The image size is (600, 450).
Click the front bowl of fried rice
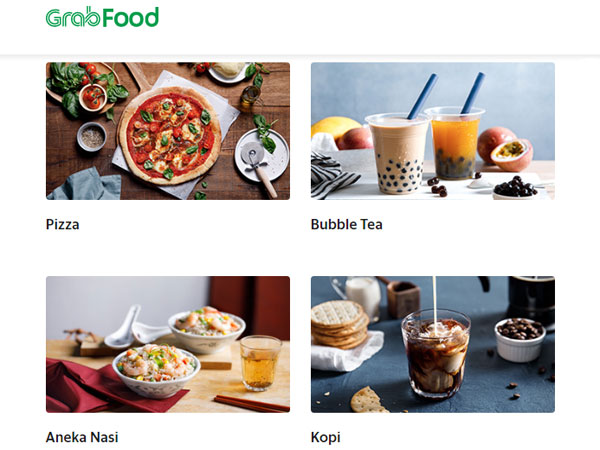[x=156, y=370]
